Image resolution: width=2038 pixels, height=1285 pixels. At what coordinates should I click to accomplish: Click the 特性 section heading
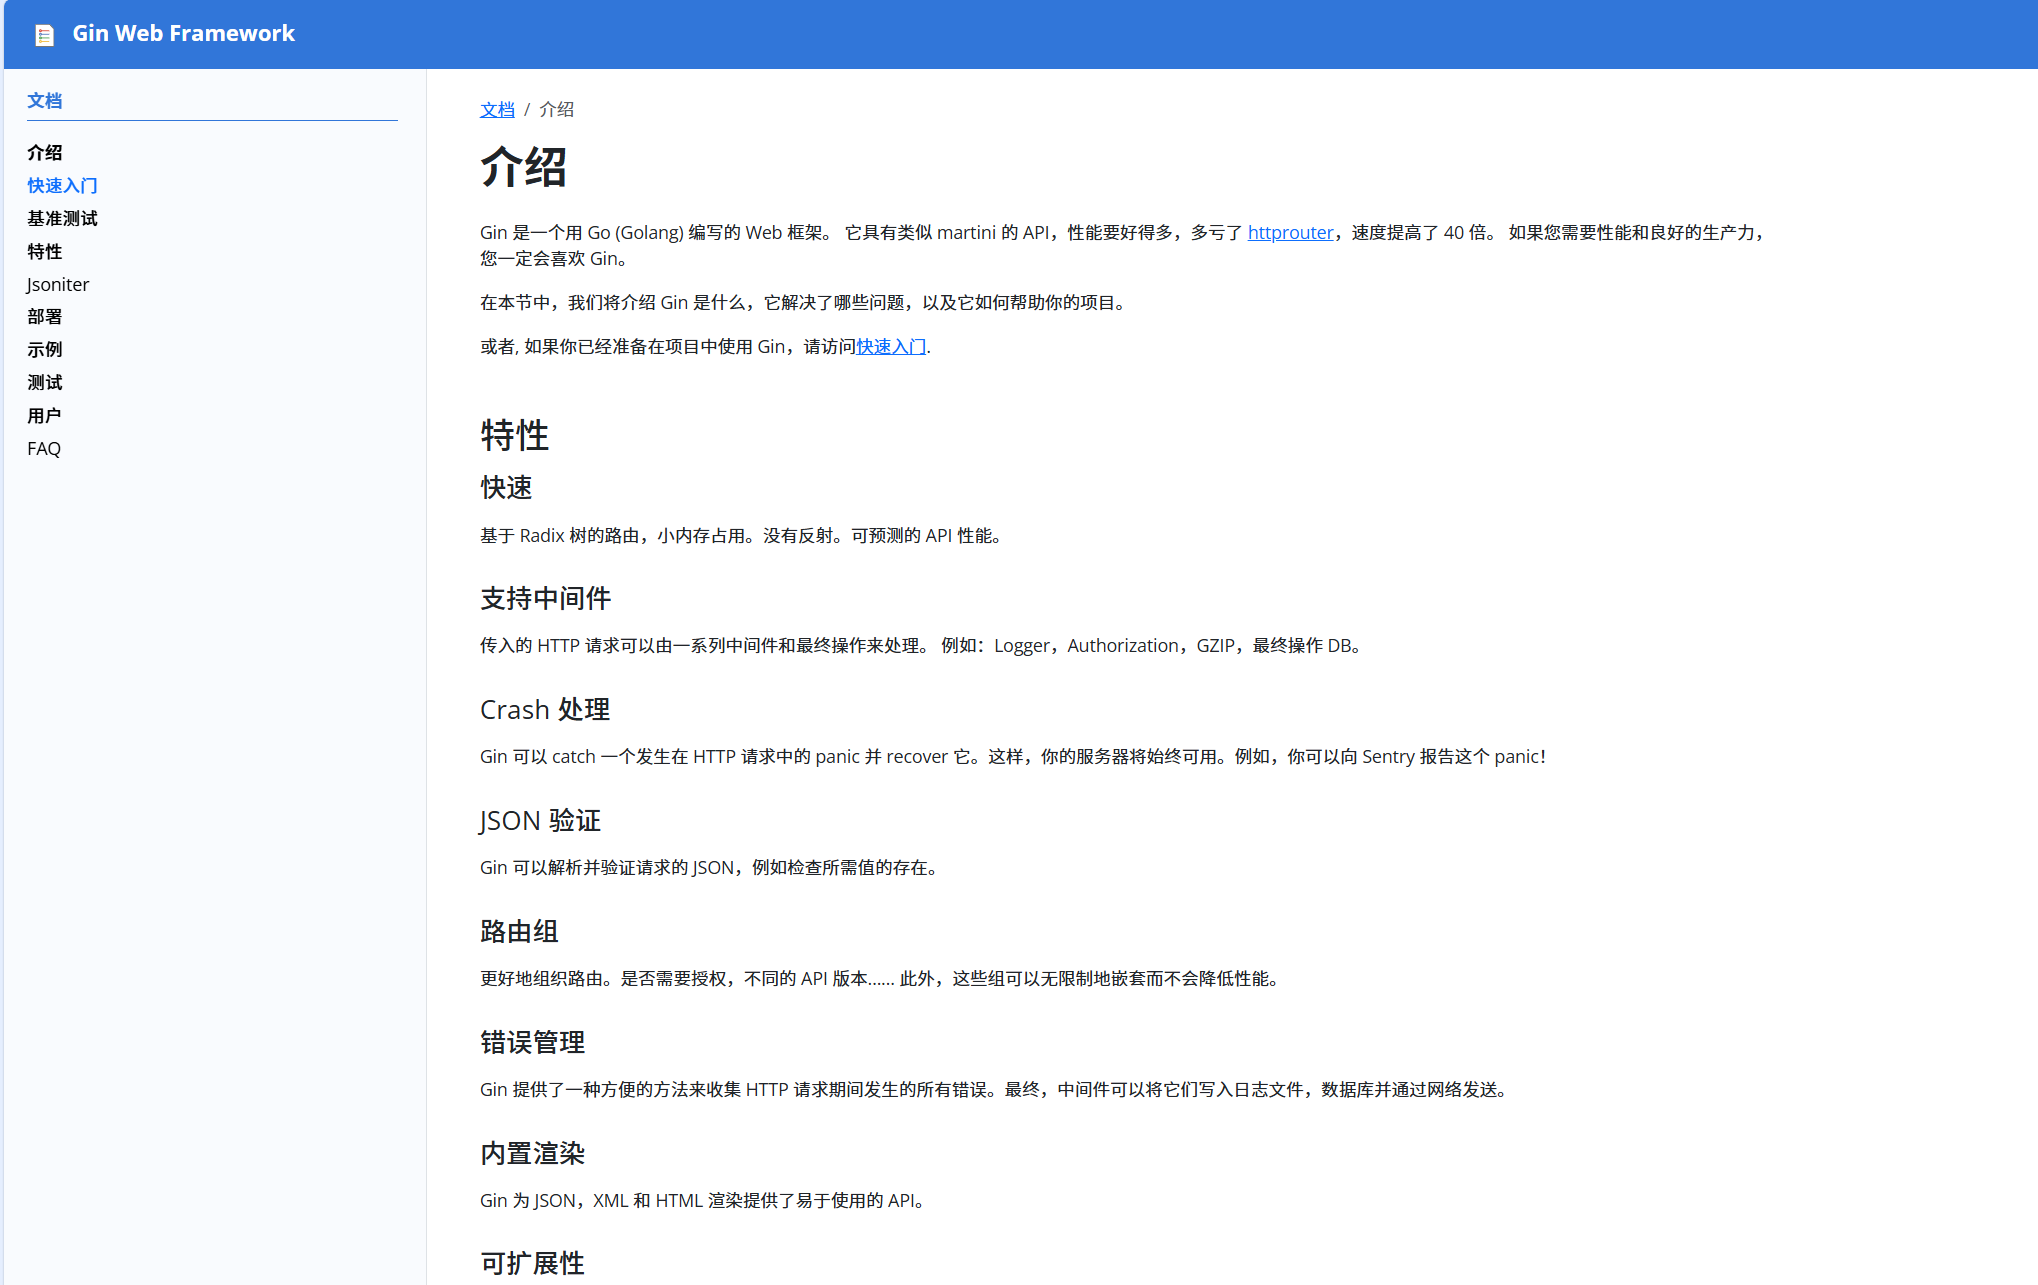[x=515, y=436]
